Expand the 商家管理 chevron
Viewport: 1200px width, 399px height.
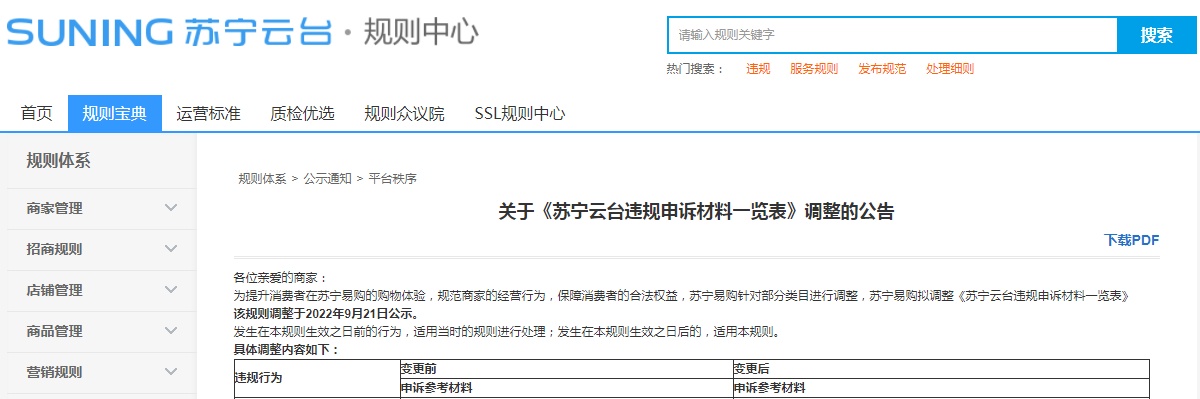tap(171, 208)
